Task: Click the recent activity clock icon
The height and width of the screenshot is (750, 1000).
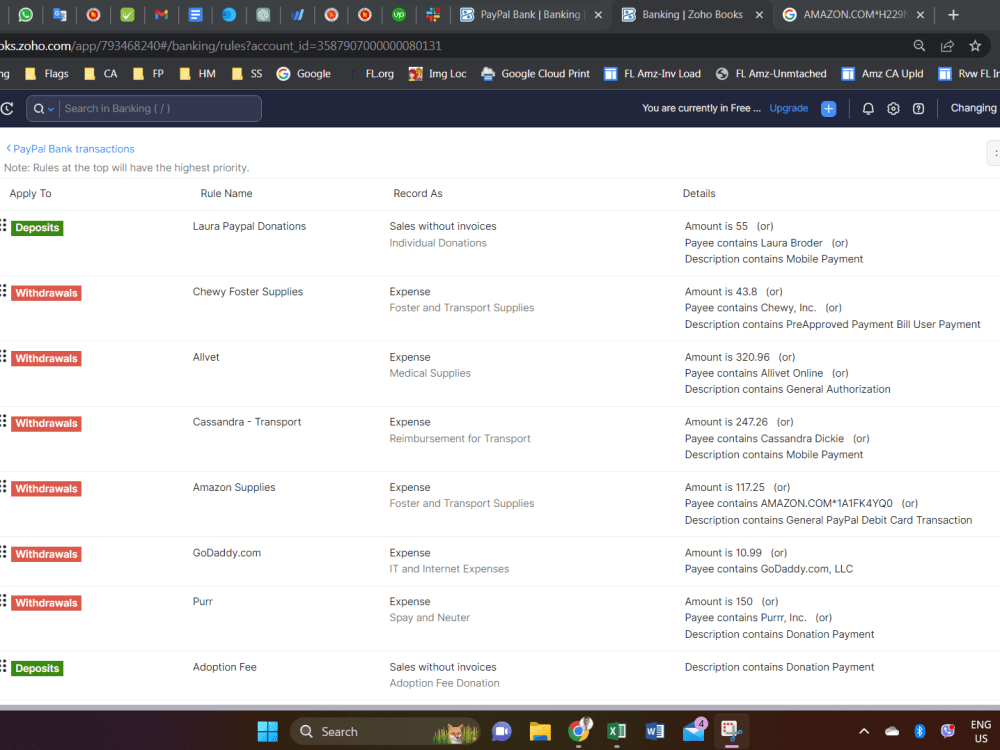Action: (7, 108)
